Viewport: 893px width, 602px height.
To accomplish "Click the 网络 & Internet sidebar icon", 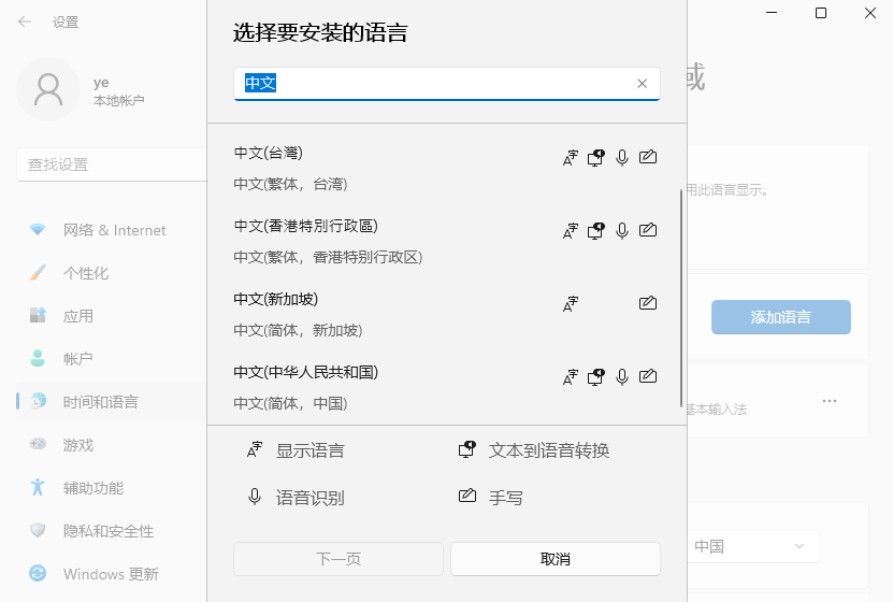I will [38, 230].
